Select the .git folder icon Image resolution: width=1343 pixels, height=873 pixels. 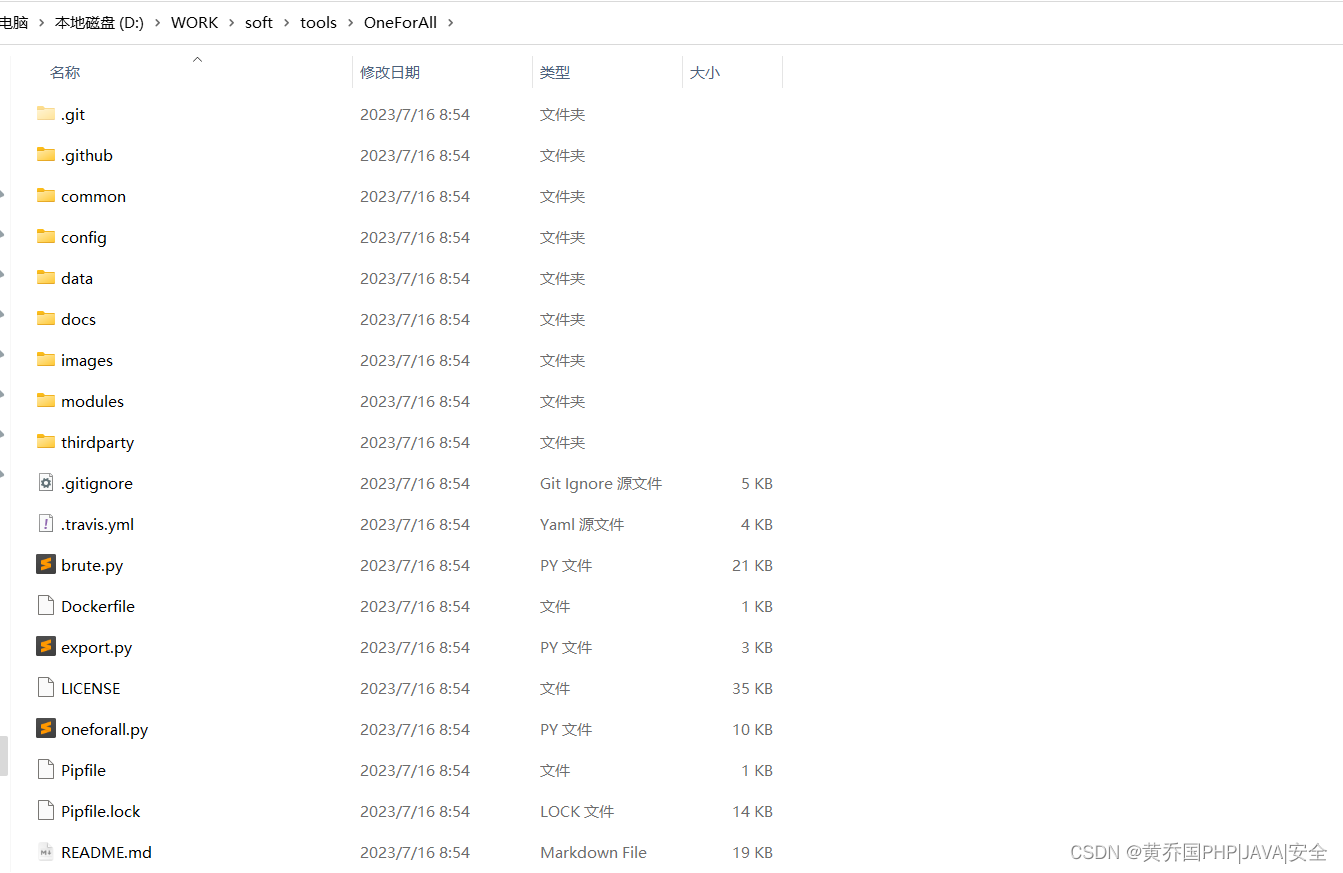45,114
